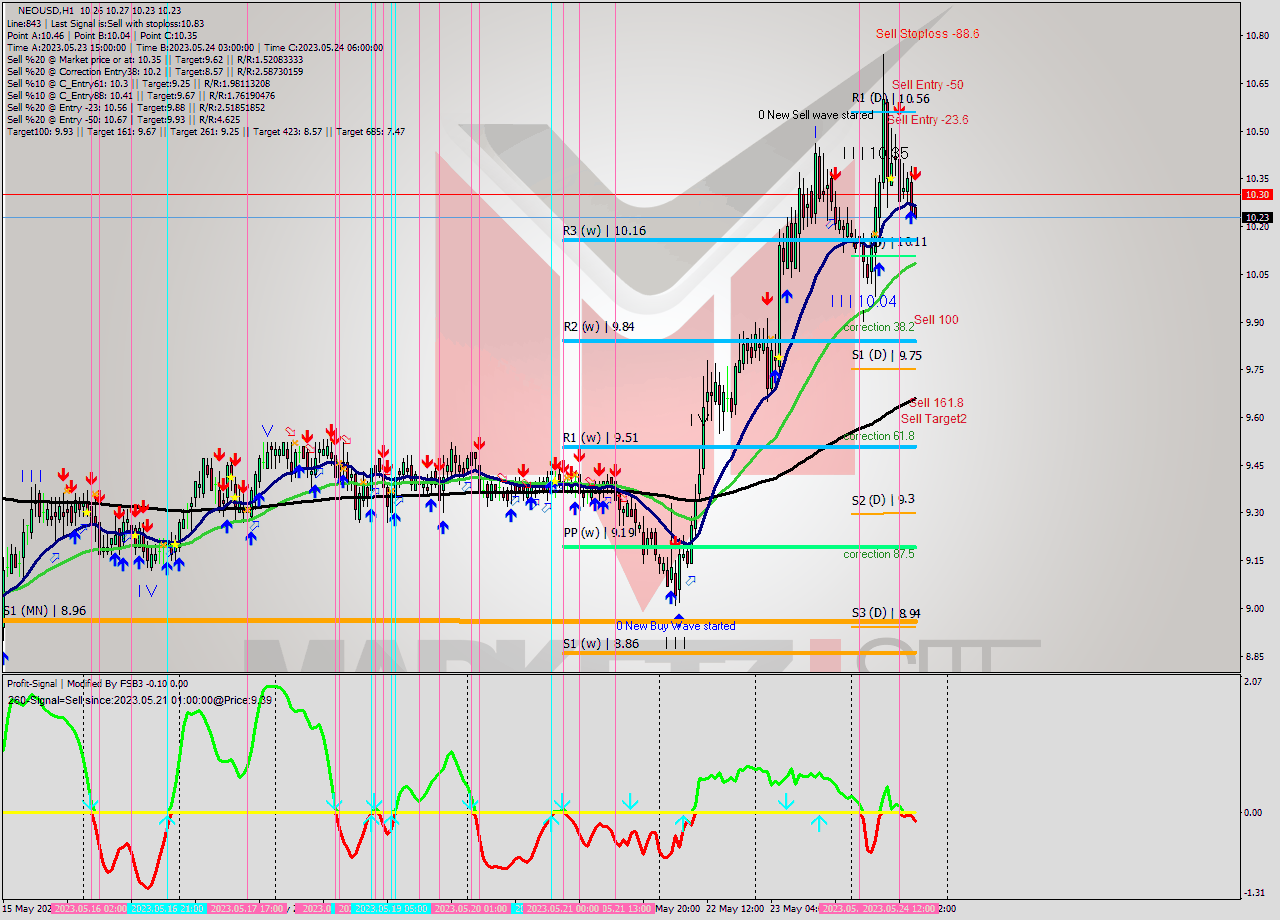
Task: Click the 'Sell 161.8' target label
Action: [936, 403]
